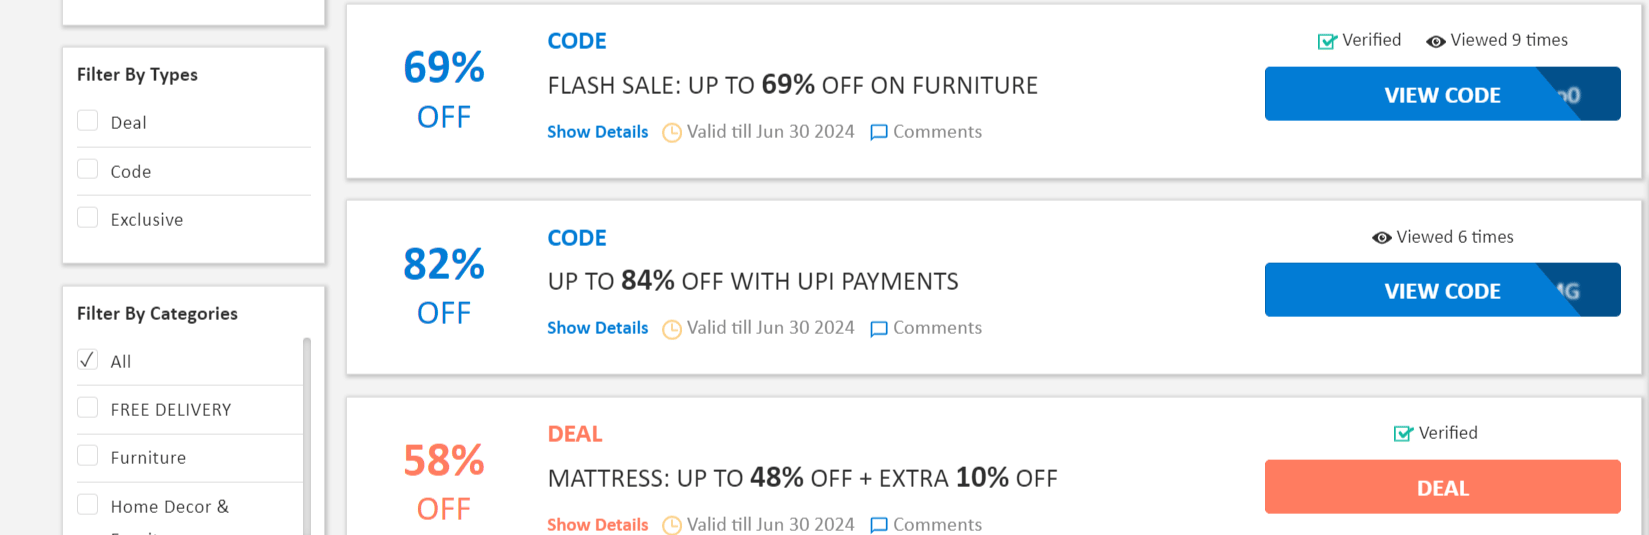1649x535 pixels.
Task: Click comments bubble icon on UPI payments offer
Action: tap(879, 329)
